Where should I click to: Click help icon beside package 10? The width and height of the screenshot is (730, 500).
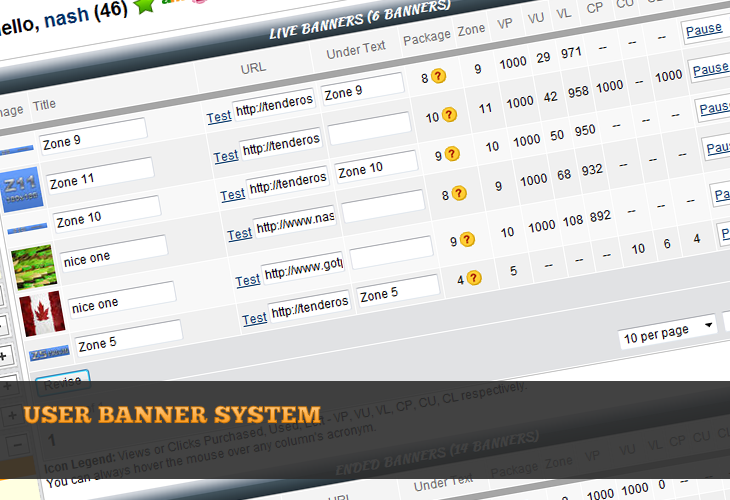click(449, 115)
